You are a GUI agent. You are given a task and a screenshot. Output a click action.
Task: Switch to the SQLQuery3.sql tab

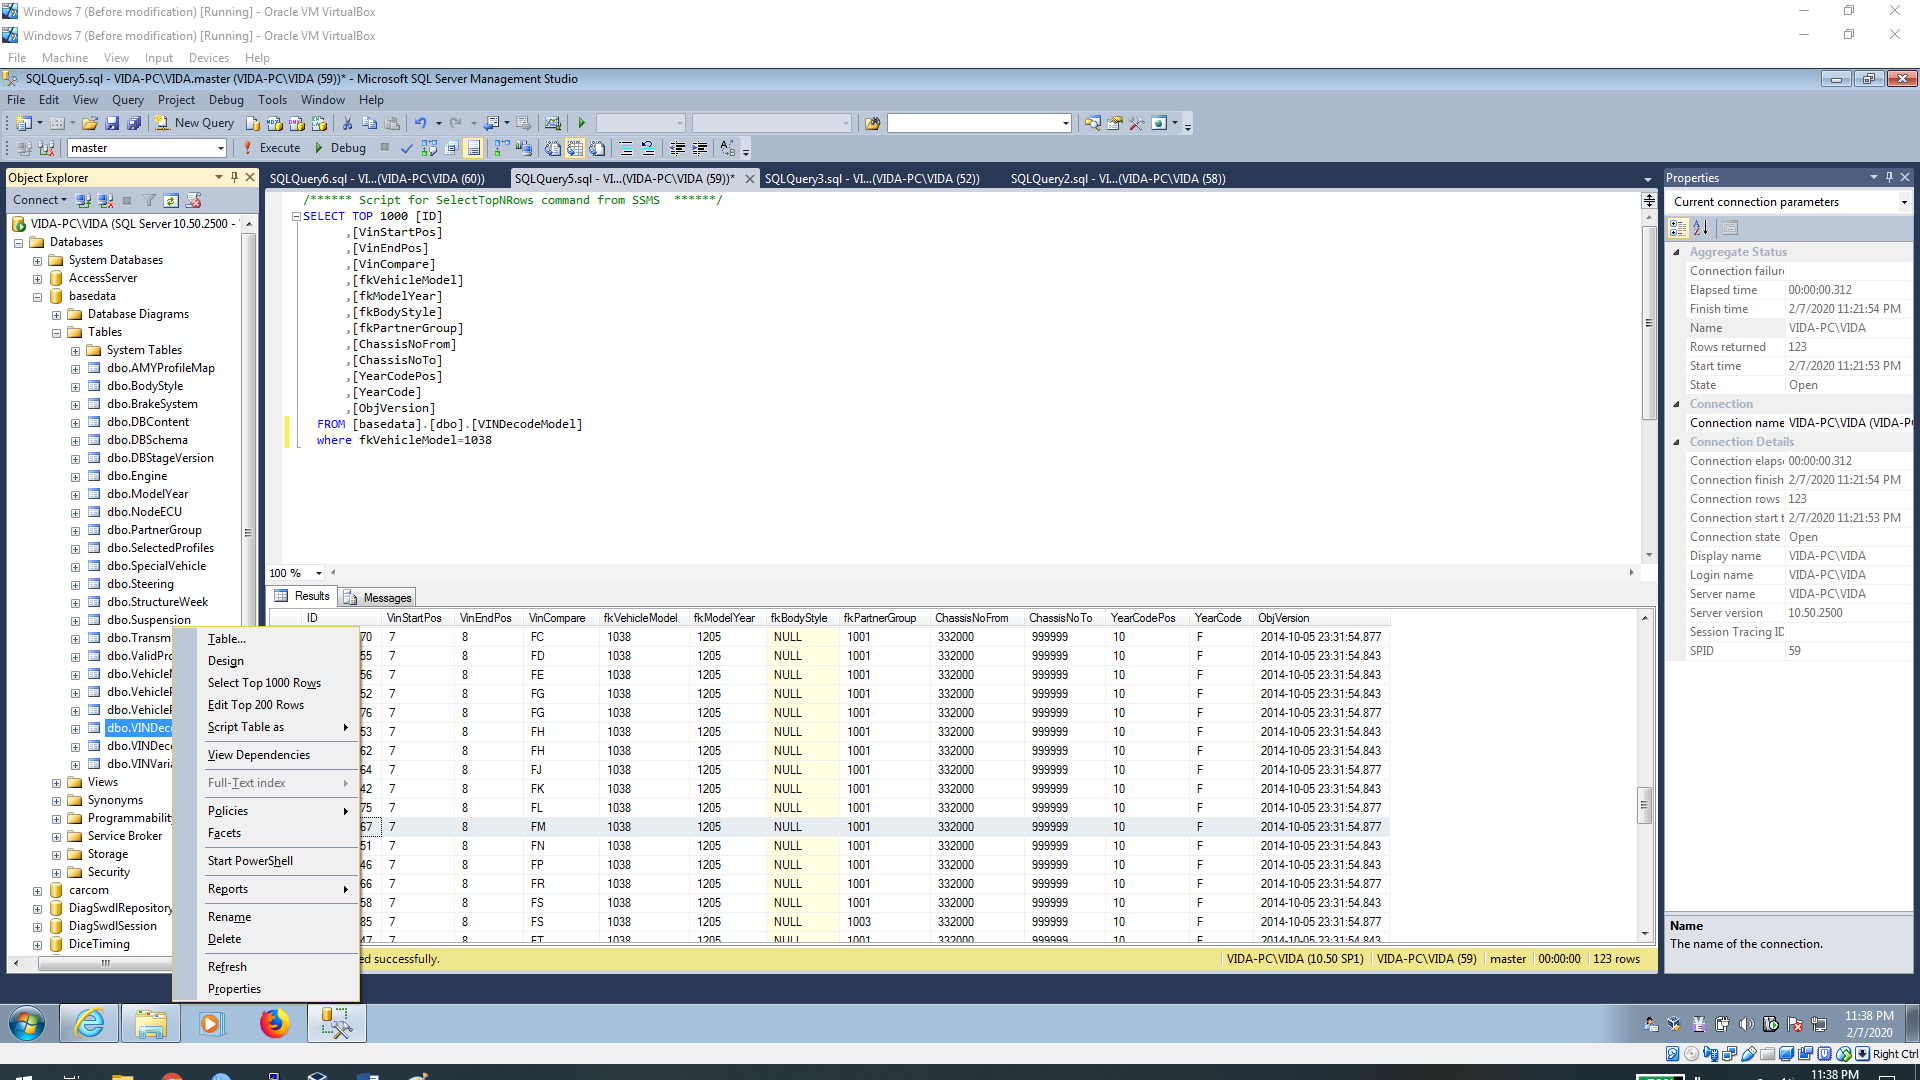(871, 179)
